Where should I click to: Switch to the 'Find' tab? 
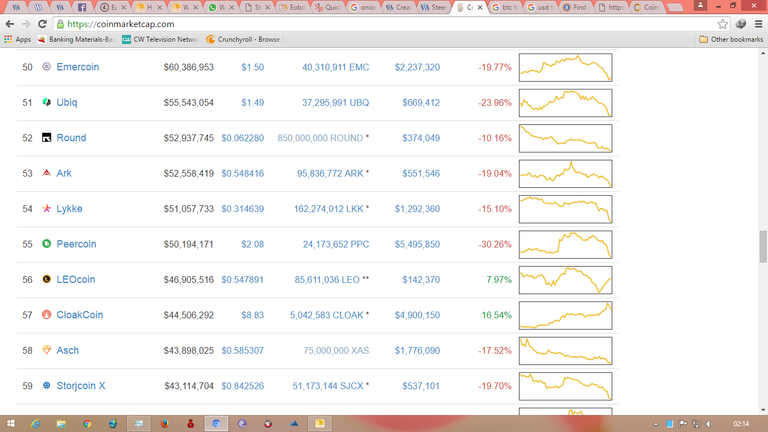(576, 7)
